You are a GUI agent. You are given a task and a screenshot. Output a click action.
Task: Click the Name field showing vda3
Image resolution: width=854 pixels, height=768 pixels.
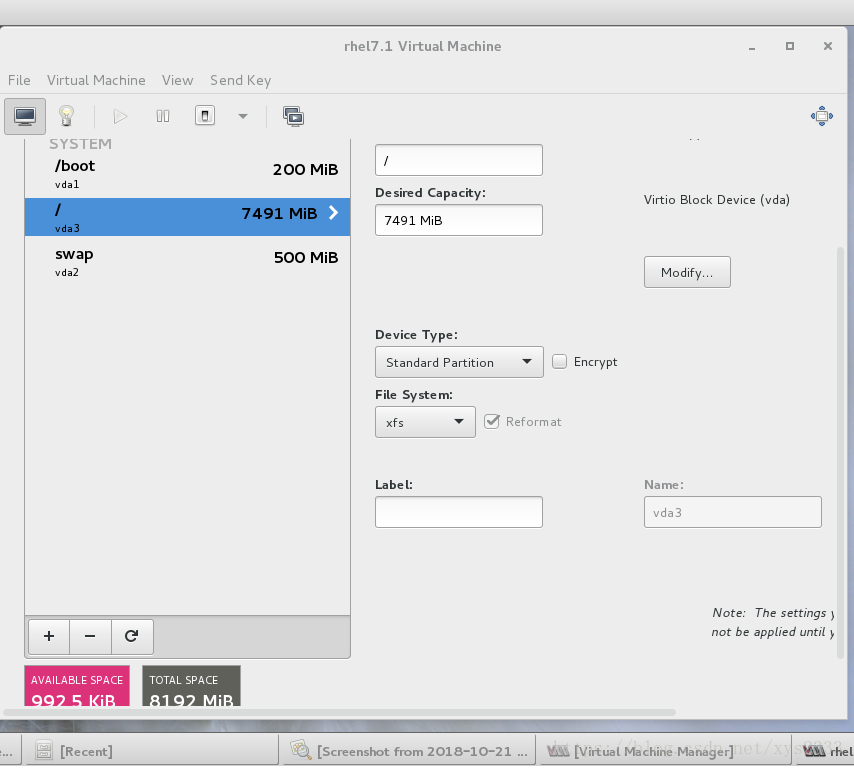coord(733,512)
